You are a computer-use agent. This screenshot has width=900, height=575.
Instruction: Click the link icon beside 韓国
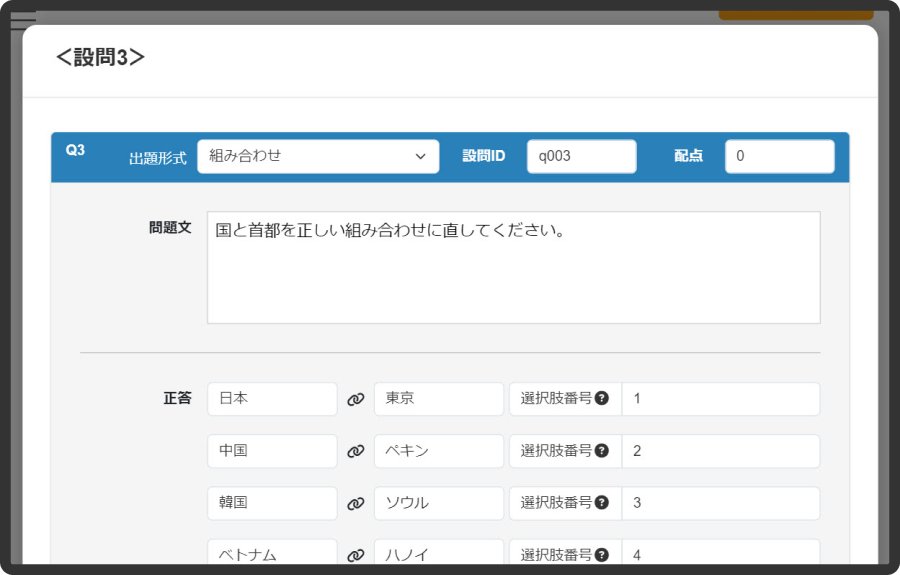pos(356,504)
